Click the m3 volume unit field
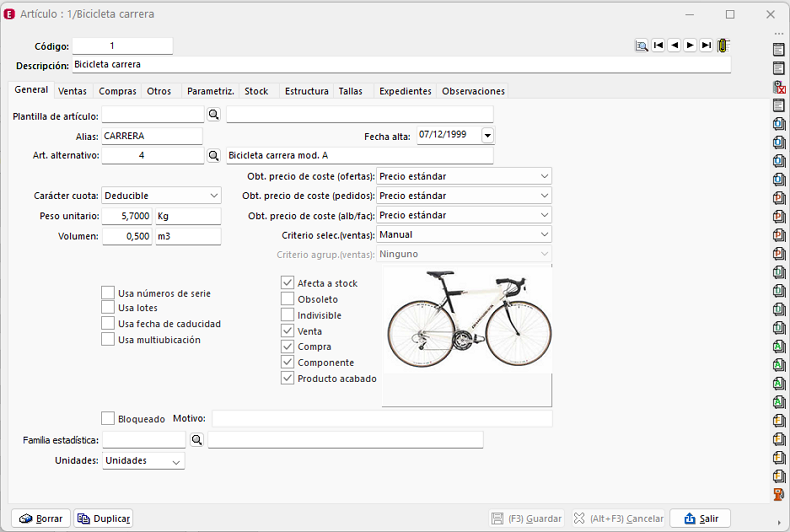This screenshot has width=790, height=532. [x=188, y=236]
